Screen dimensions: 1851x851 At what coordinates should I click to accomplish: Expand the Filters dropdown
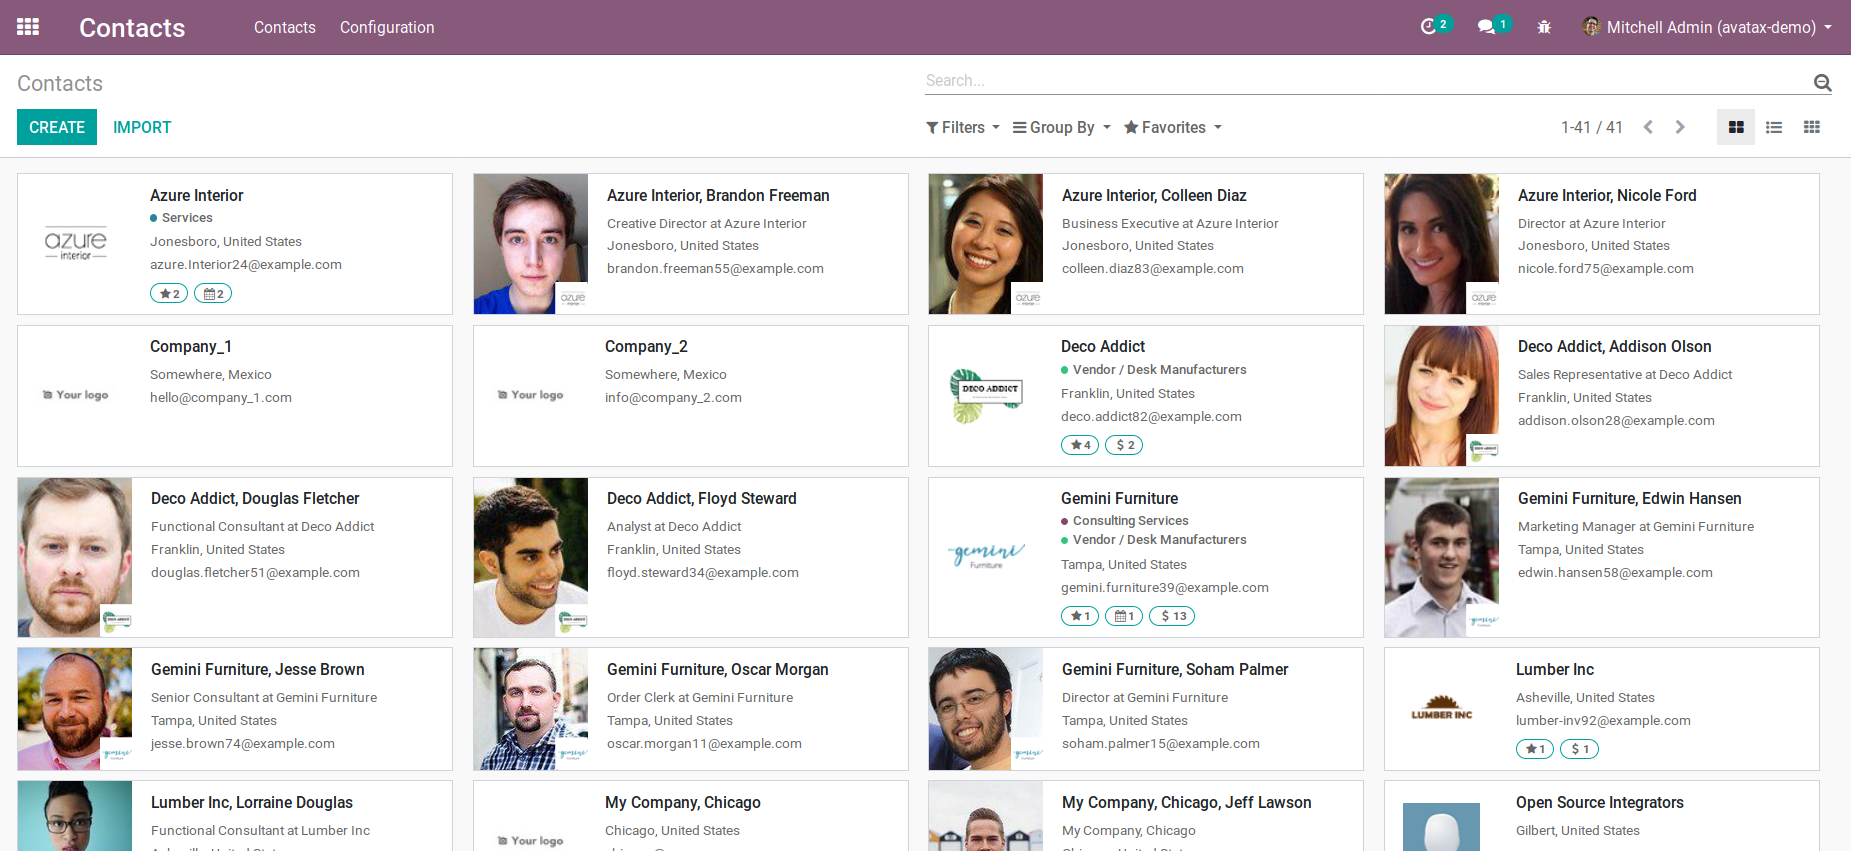tap(962, 127)
